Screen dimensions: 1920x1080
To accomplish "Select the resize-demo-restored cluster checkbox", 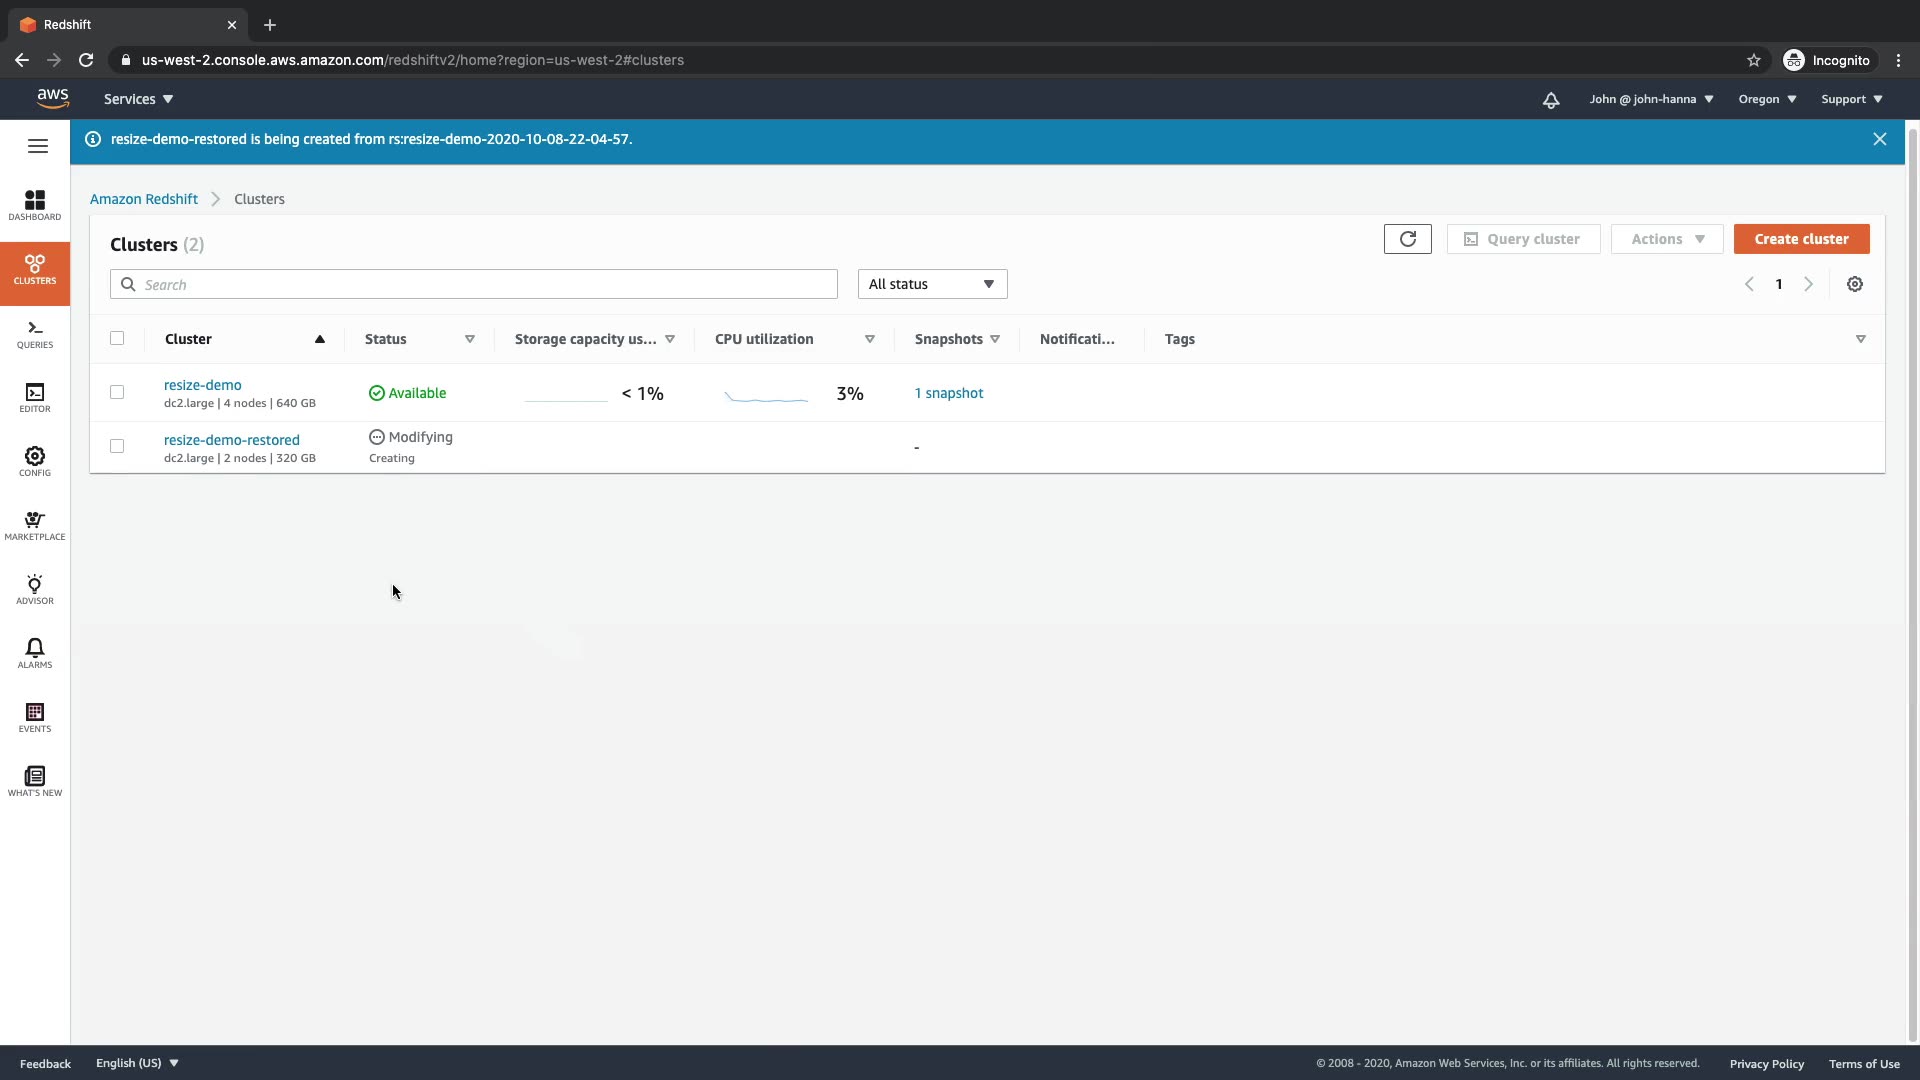I will tap(117, 446).
